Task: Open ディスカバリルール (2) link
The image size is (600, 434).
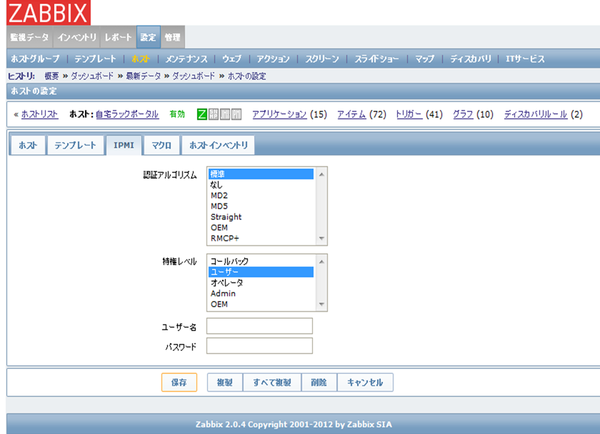Action: [x=543, y=114]
